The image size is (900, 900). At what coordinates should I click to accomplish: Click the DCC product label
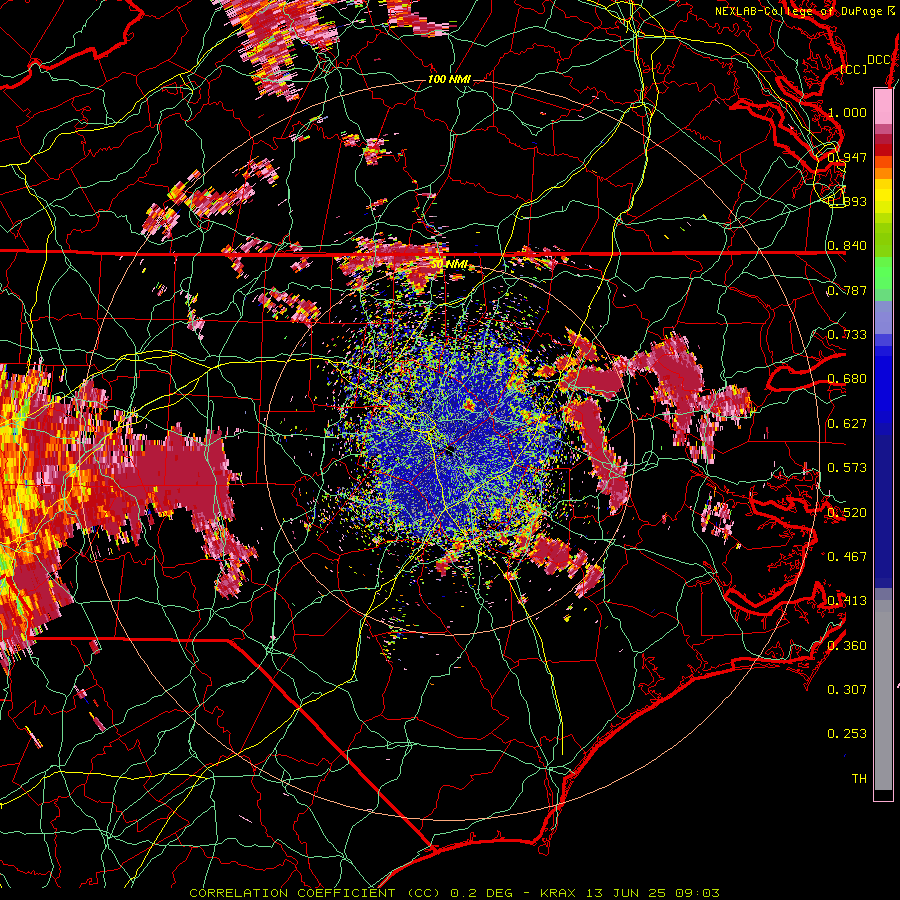pos(878,59)
